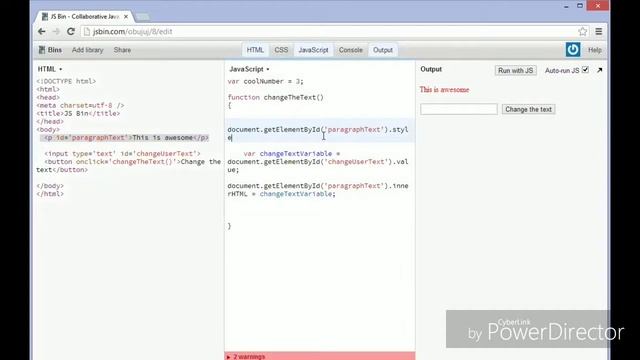This screenshot has height=360, width=640.
Task: Click the 'This is awesome' output paragraph
Action: pos(444,89)
